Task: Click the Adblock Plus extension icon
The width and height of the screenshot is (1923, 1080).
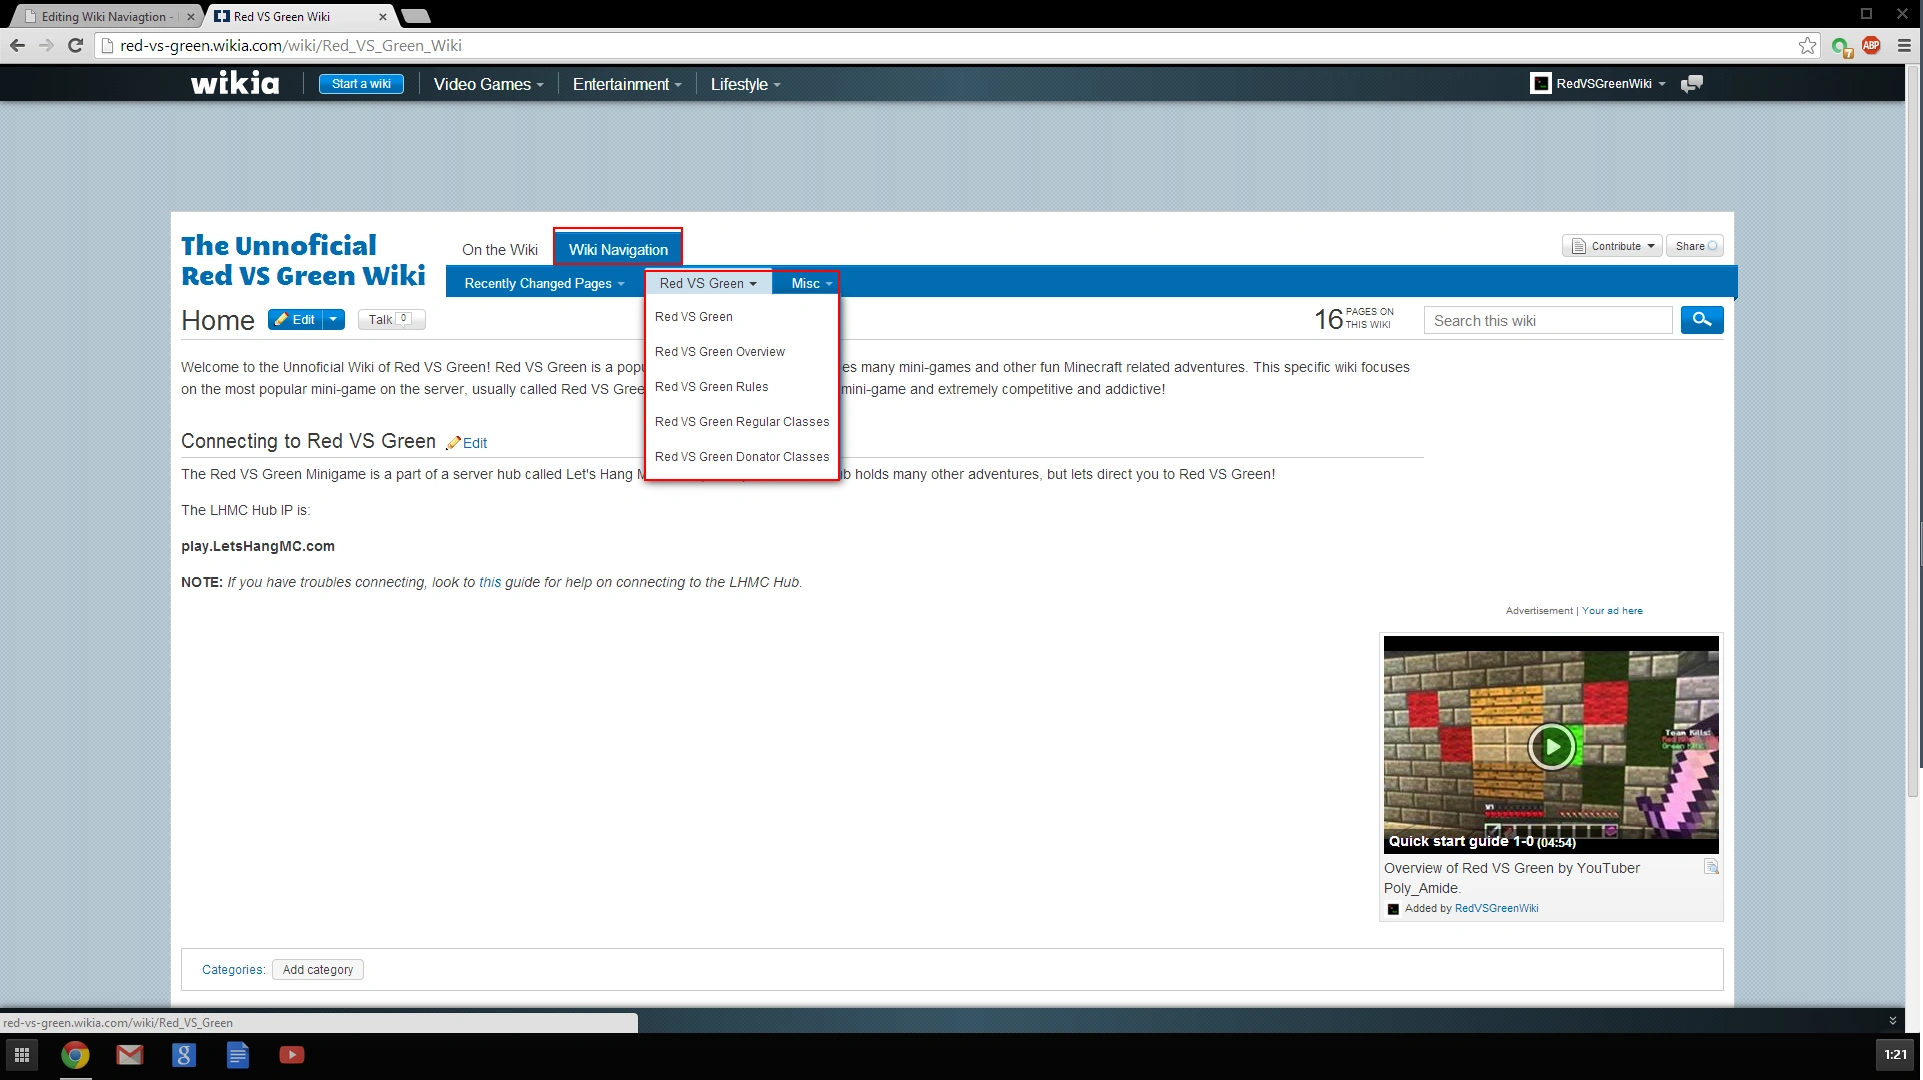Action: point(1871,45)
